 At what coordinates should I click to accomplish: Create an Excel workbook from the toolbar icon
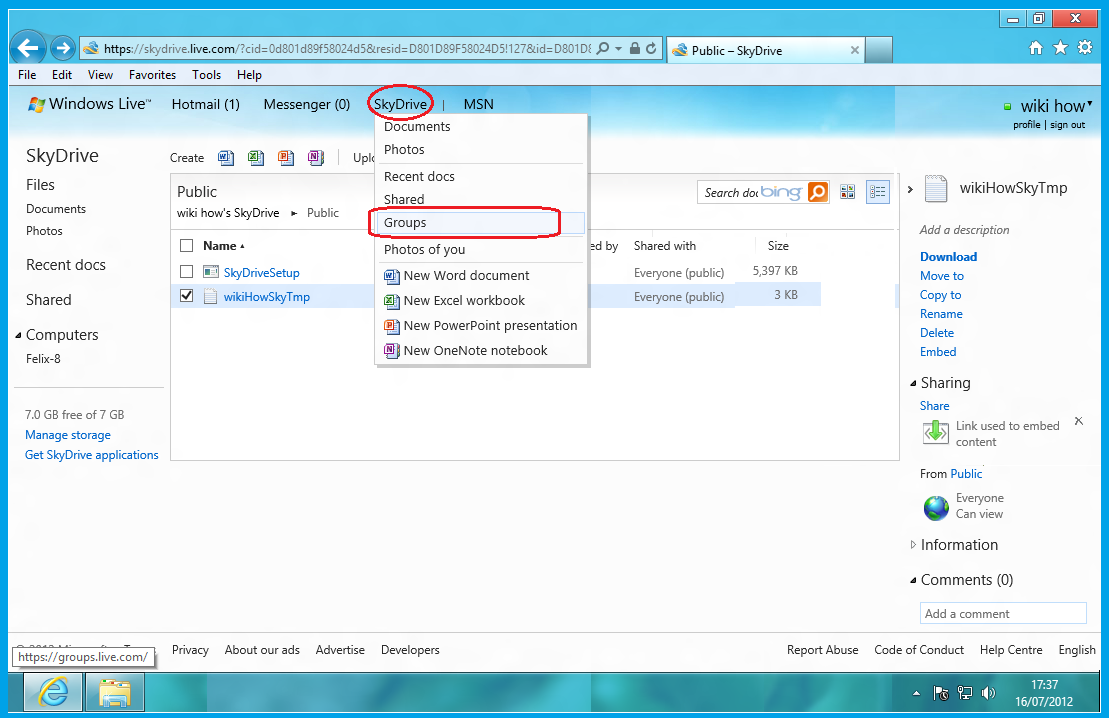pyautogui.click(x=255, y=157)
